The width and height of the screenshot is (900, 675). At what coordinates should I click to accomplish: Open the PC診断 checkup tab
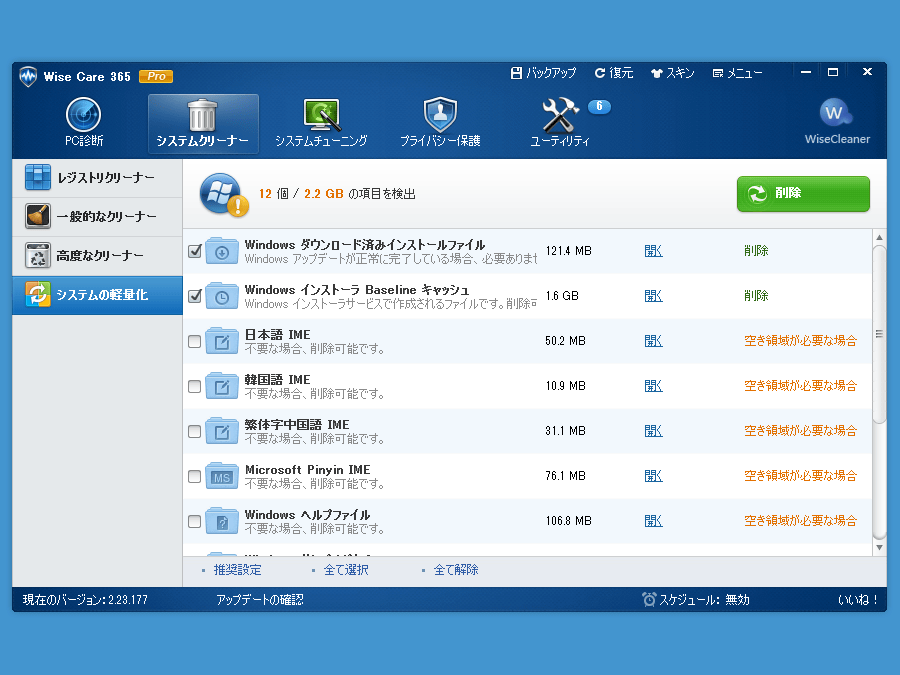point(84,123)
